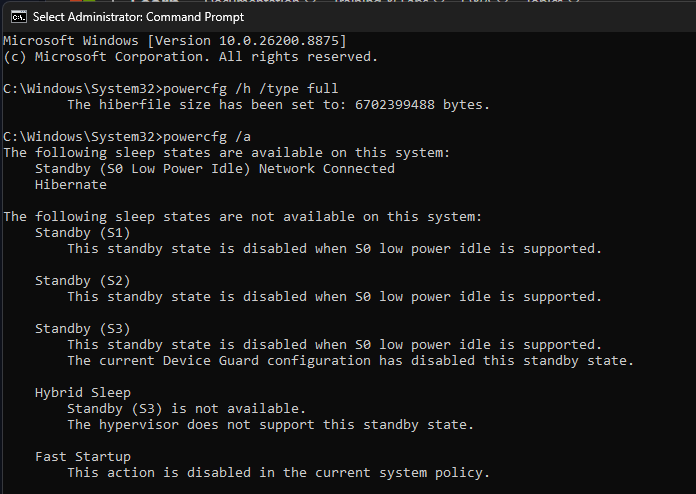Click the 'Standby (S1)' entry
Screen dimensions: 696x494
click(x=83, y=233)
